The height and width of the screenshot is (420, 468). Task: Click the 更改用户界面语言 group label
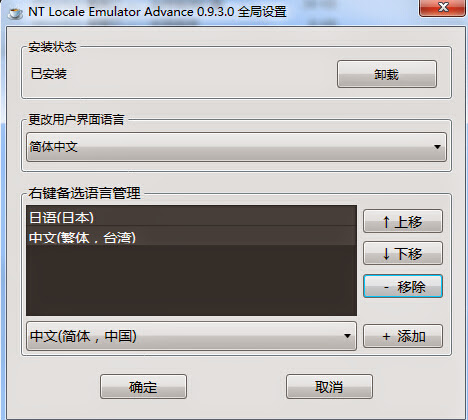[76, 119]
